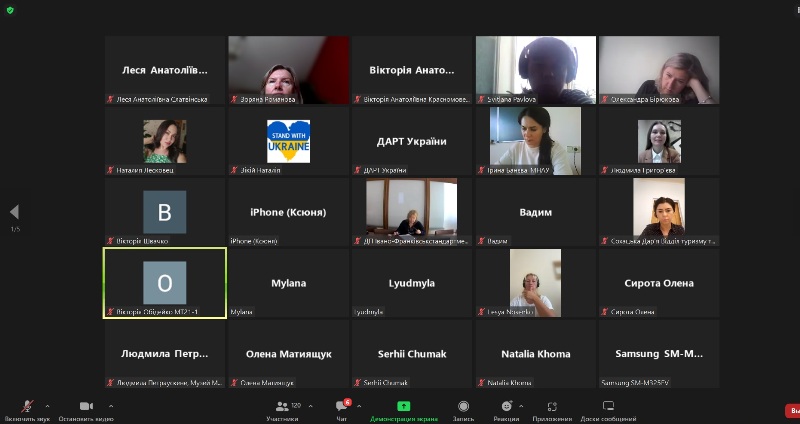Select Вікторія Шевчко tile with B avatar
The image size is (800, 424).
[x=165, y=212]
